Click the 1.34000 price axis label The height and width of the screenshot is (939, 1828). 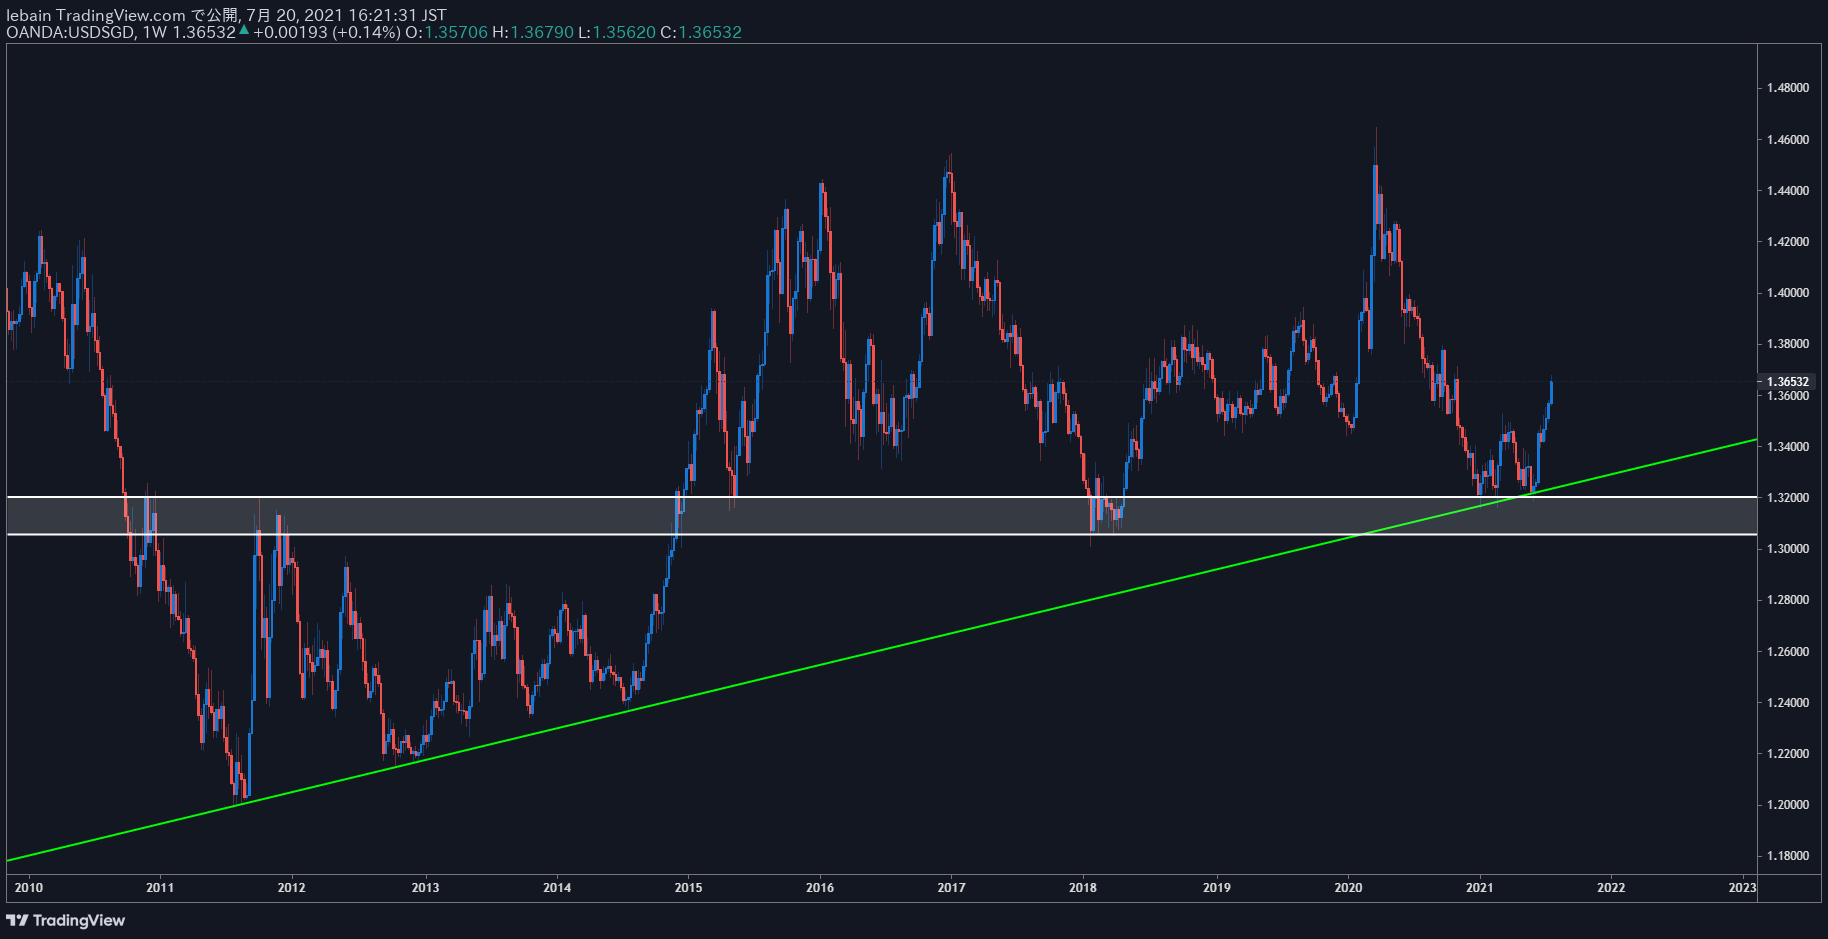pos(1787,447)
